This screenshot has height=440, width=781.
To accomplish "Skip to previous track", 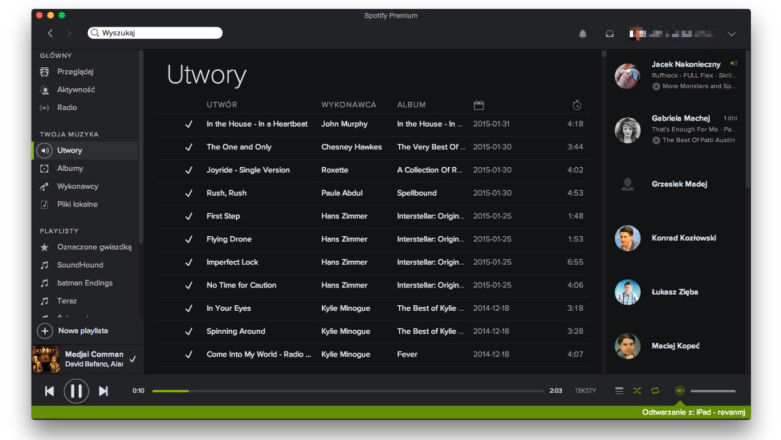I will pos(49,391).
